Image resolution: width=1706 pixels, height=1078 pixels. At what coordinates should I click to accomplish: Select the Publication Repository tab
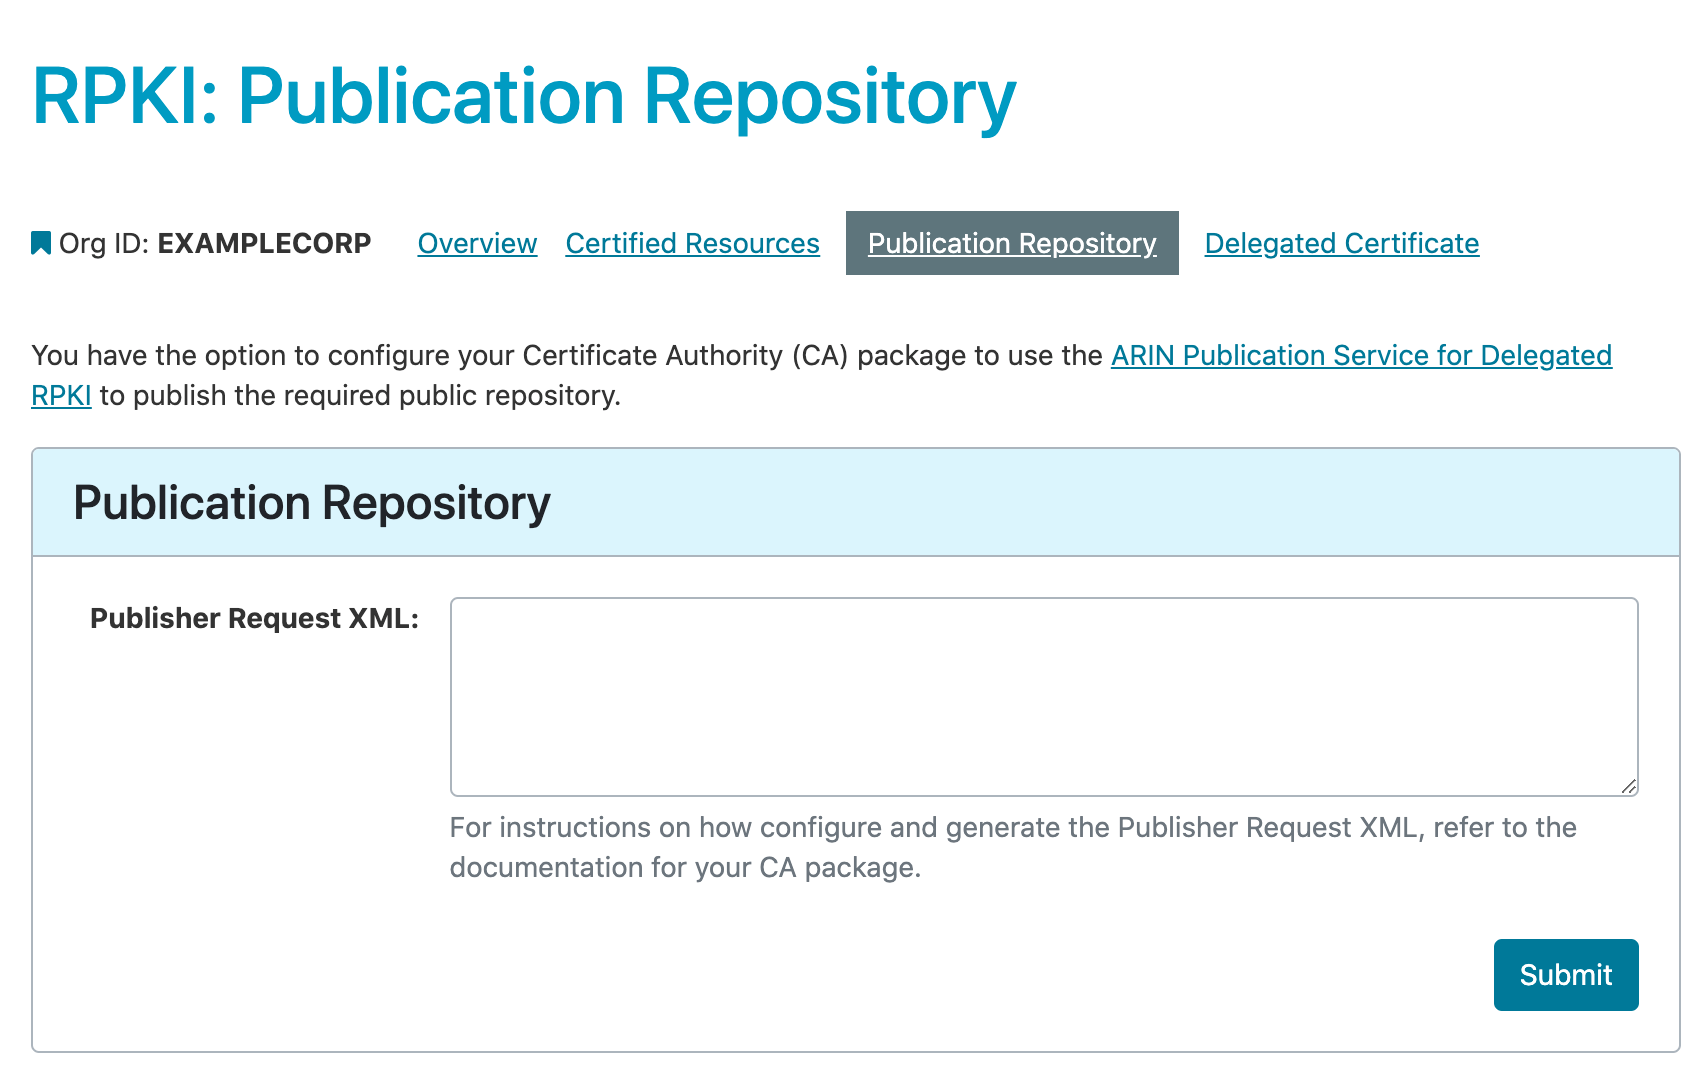tap(1012, 243)
